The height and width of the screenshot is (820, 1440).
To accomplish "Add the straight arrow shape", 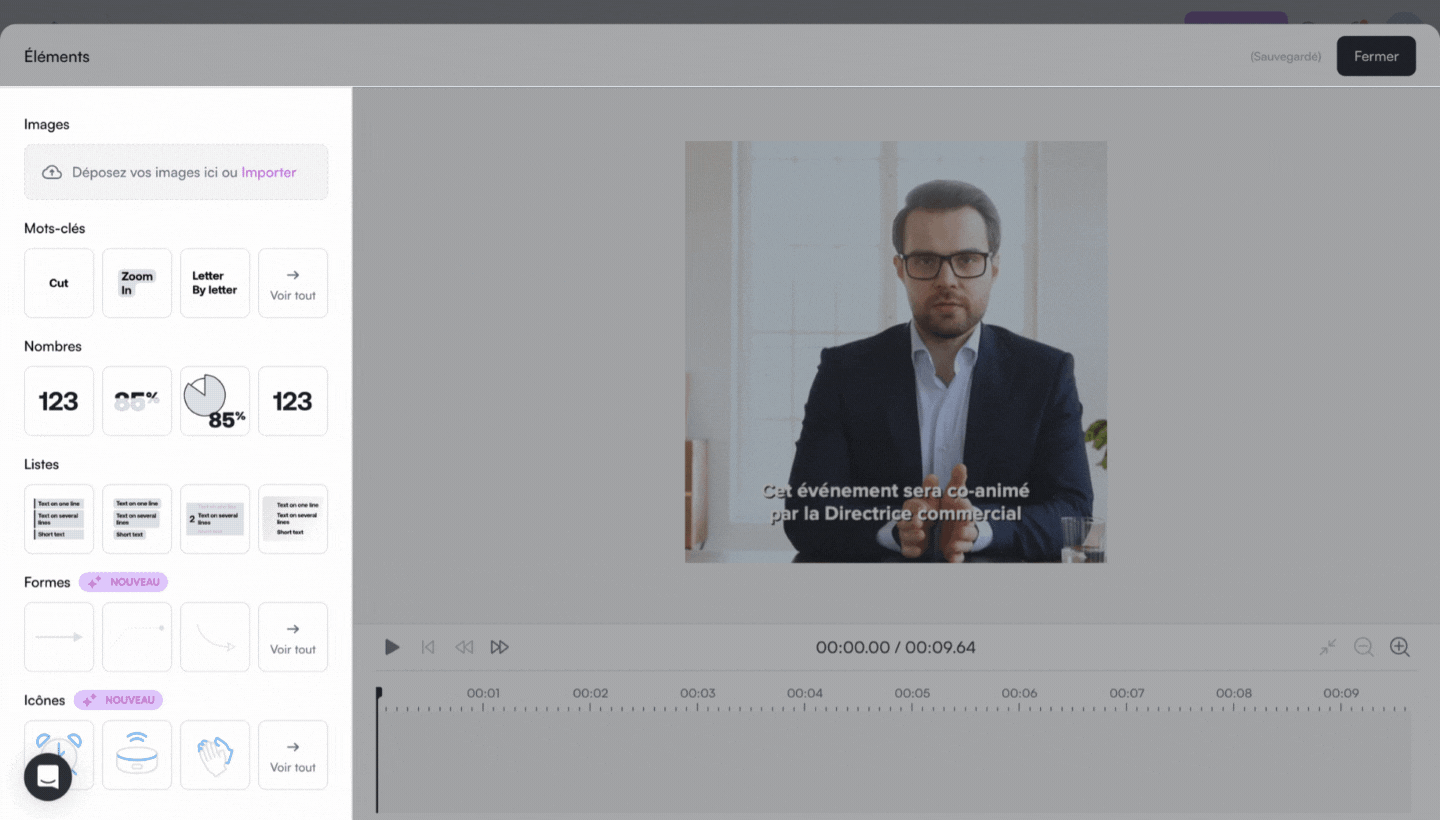I will [x=59, y=637].
